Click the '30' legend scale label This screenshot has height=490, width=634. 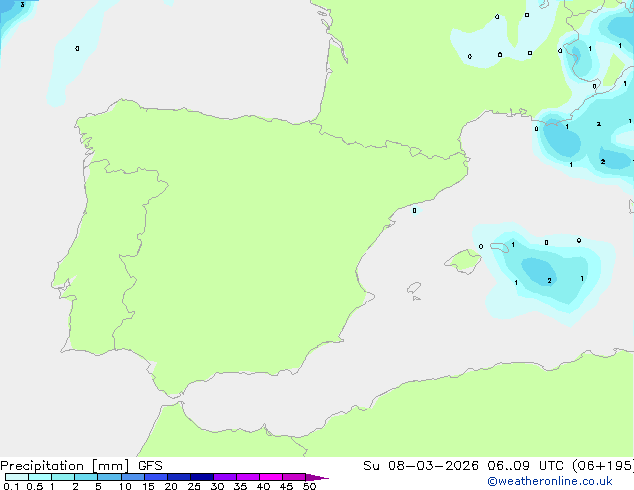point(217,486)
